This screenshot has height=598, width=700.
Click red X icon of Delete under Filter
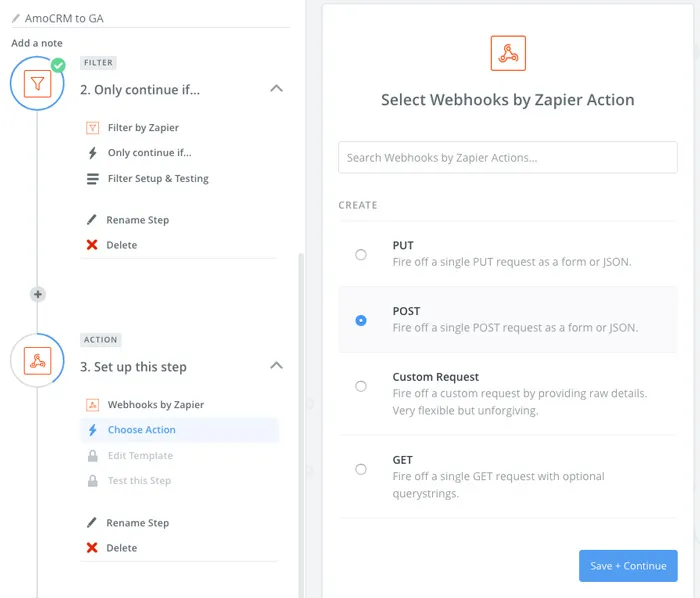point(92,245)
